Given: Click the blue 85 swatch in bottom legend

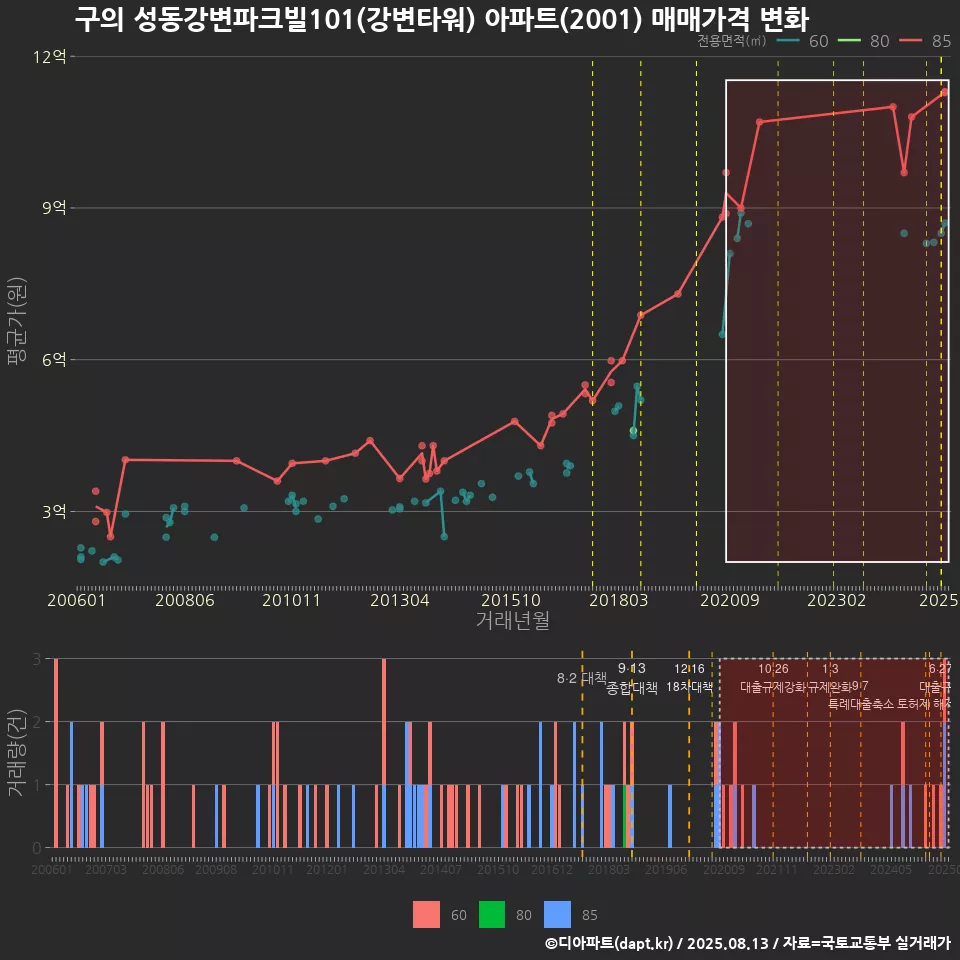Looking at the screenshot, I should pos(557,915).
